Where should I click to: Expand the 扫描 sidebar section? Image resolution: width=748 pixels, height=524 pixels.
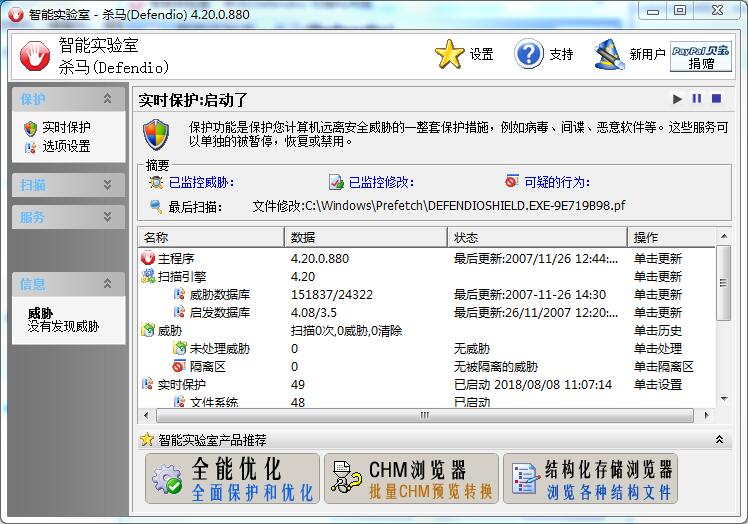tap(107, 185)
